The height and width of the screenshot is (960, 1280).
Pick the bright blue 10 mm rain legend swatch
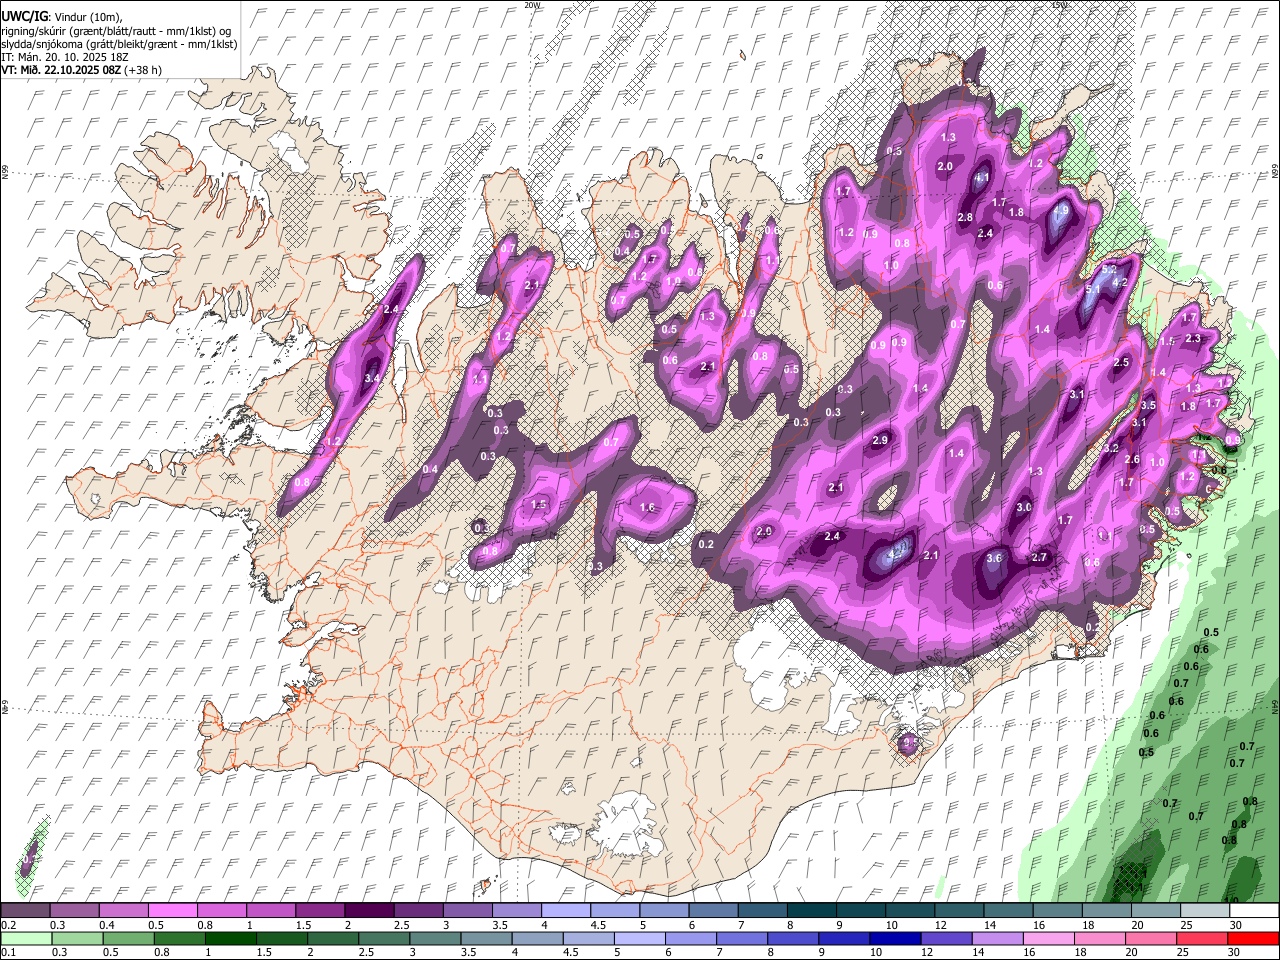tap(893, 938)
